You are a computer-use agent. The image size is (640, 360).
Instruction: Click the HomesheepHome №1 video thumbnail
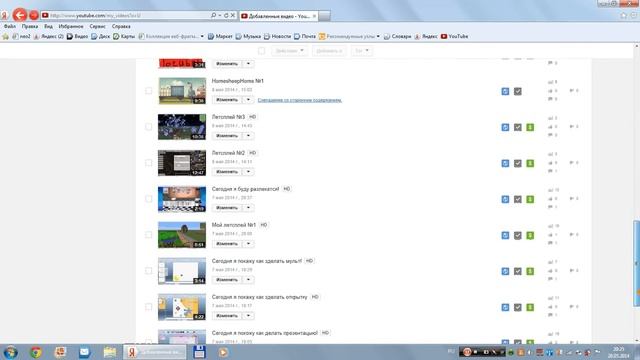[182, 91]
